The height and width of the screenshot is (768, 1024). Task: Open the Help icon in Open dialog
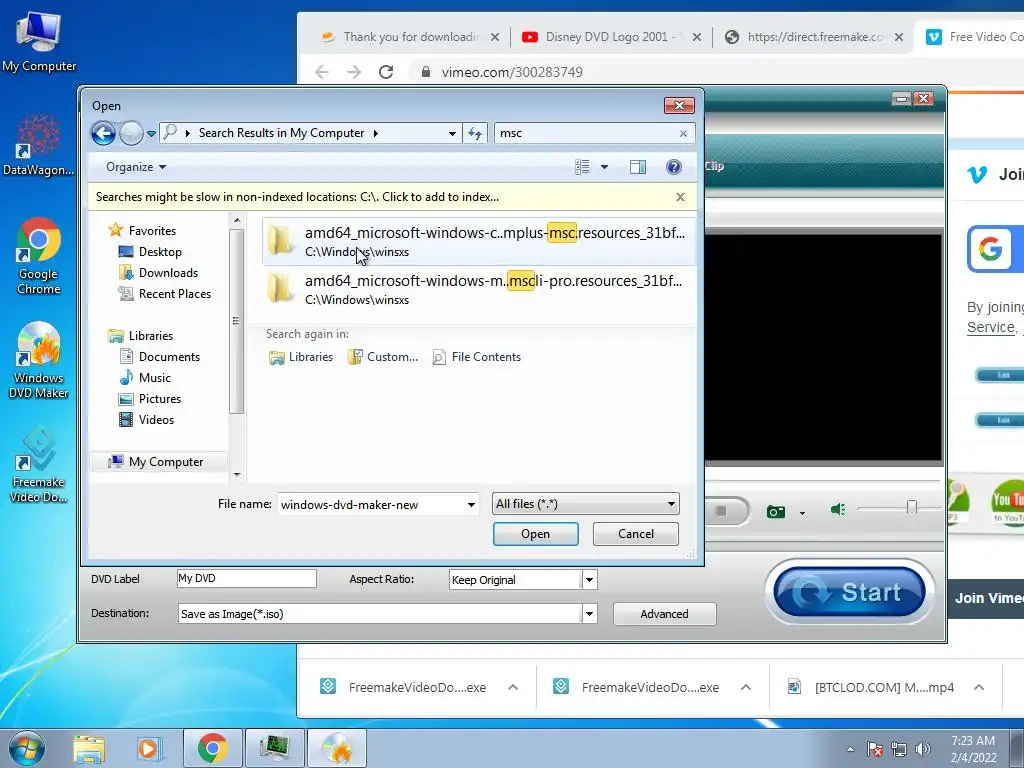tap(674, 167)
